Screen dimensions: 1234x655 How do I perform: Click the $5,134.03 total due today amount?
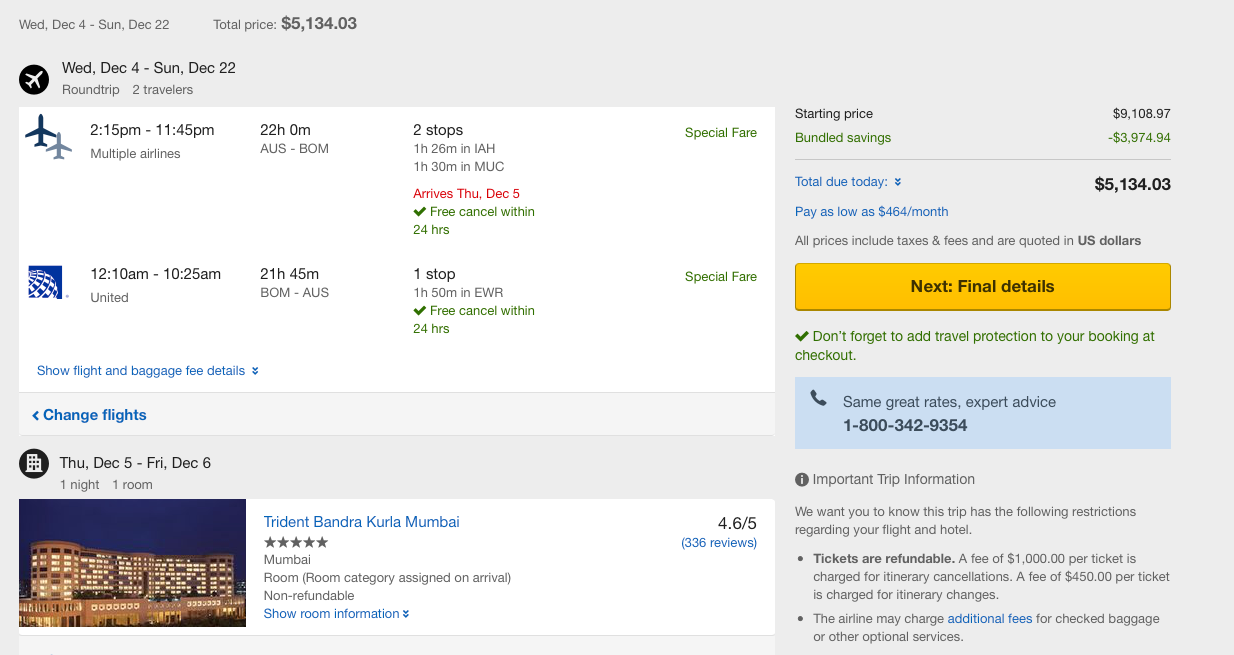point(1133,184)
